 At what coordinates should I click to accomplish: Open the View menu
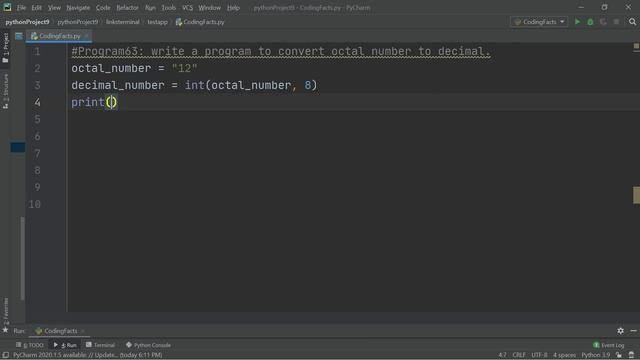coord(54,8)
